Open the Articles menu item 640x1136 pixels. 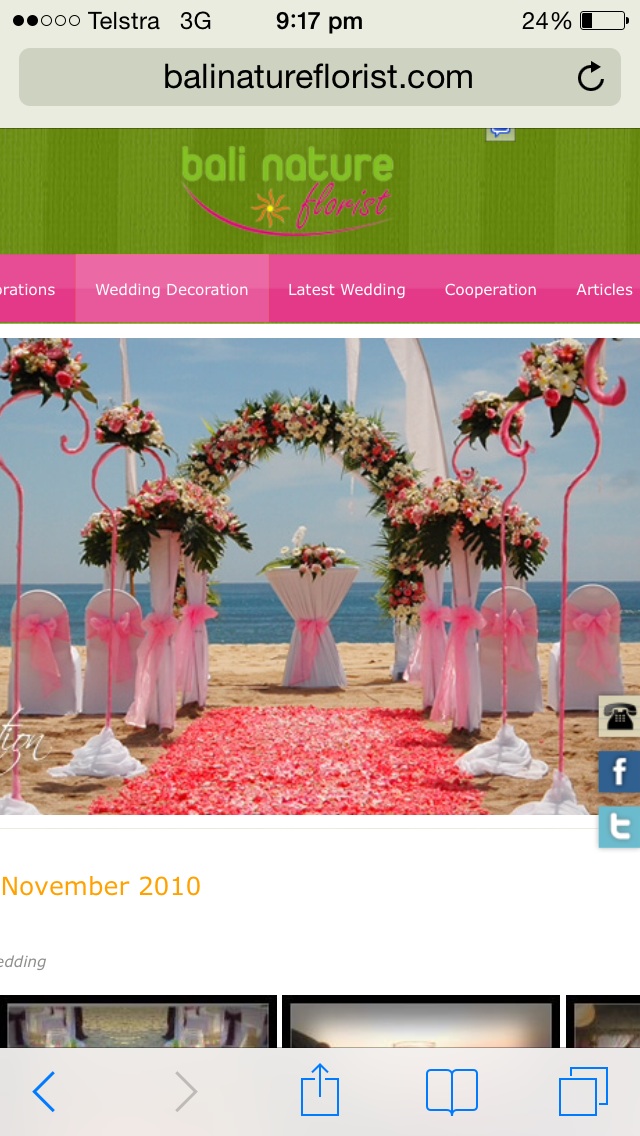pos(604,289)
